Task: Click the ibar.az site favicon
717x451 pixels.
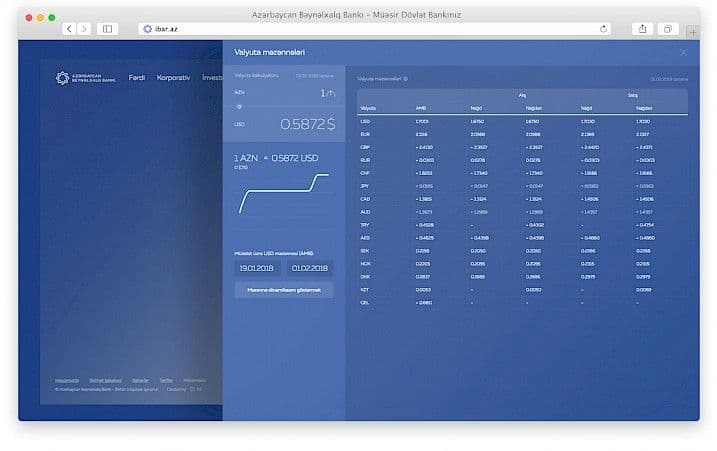Action: 148,29
